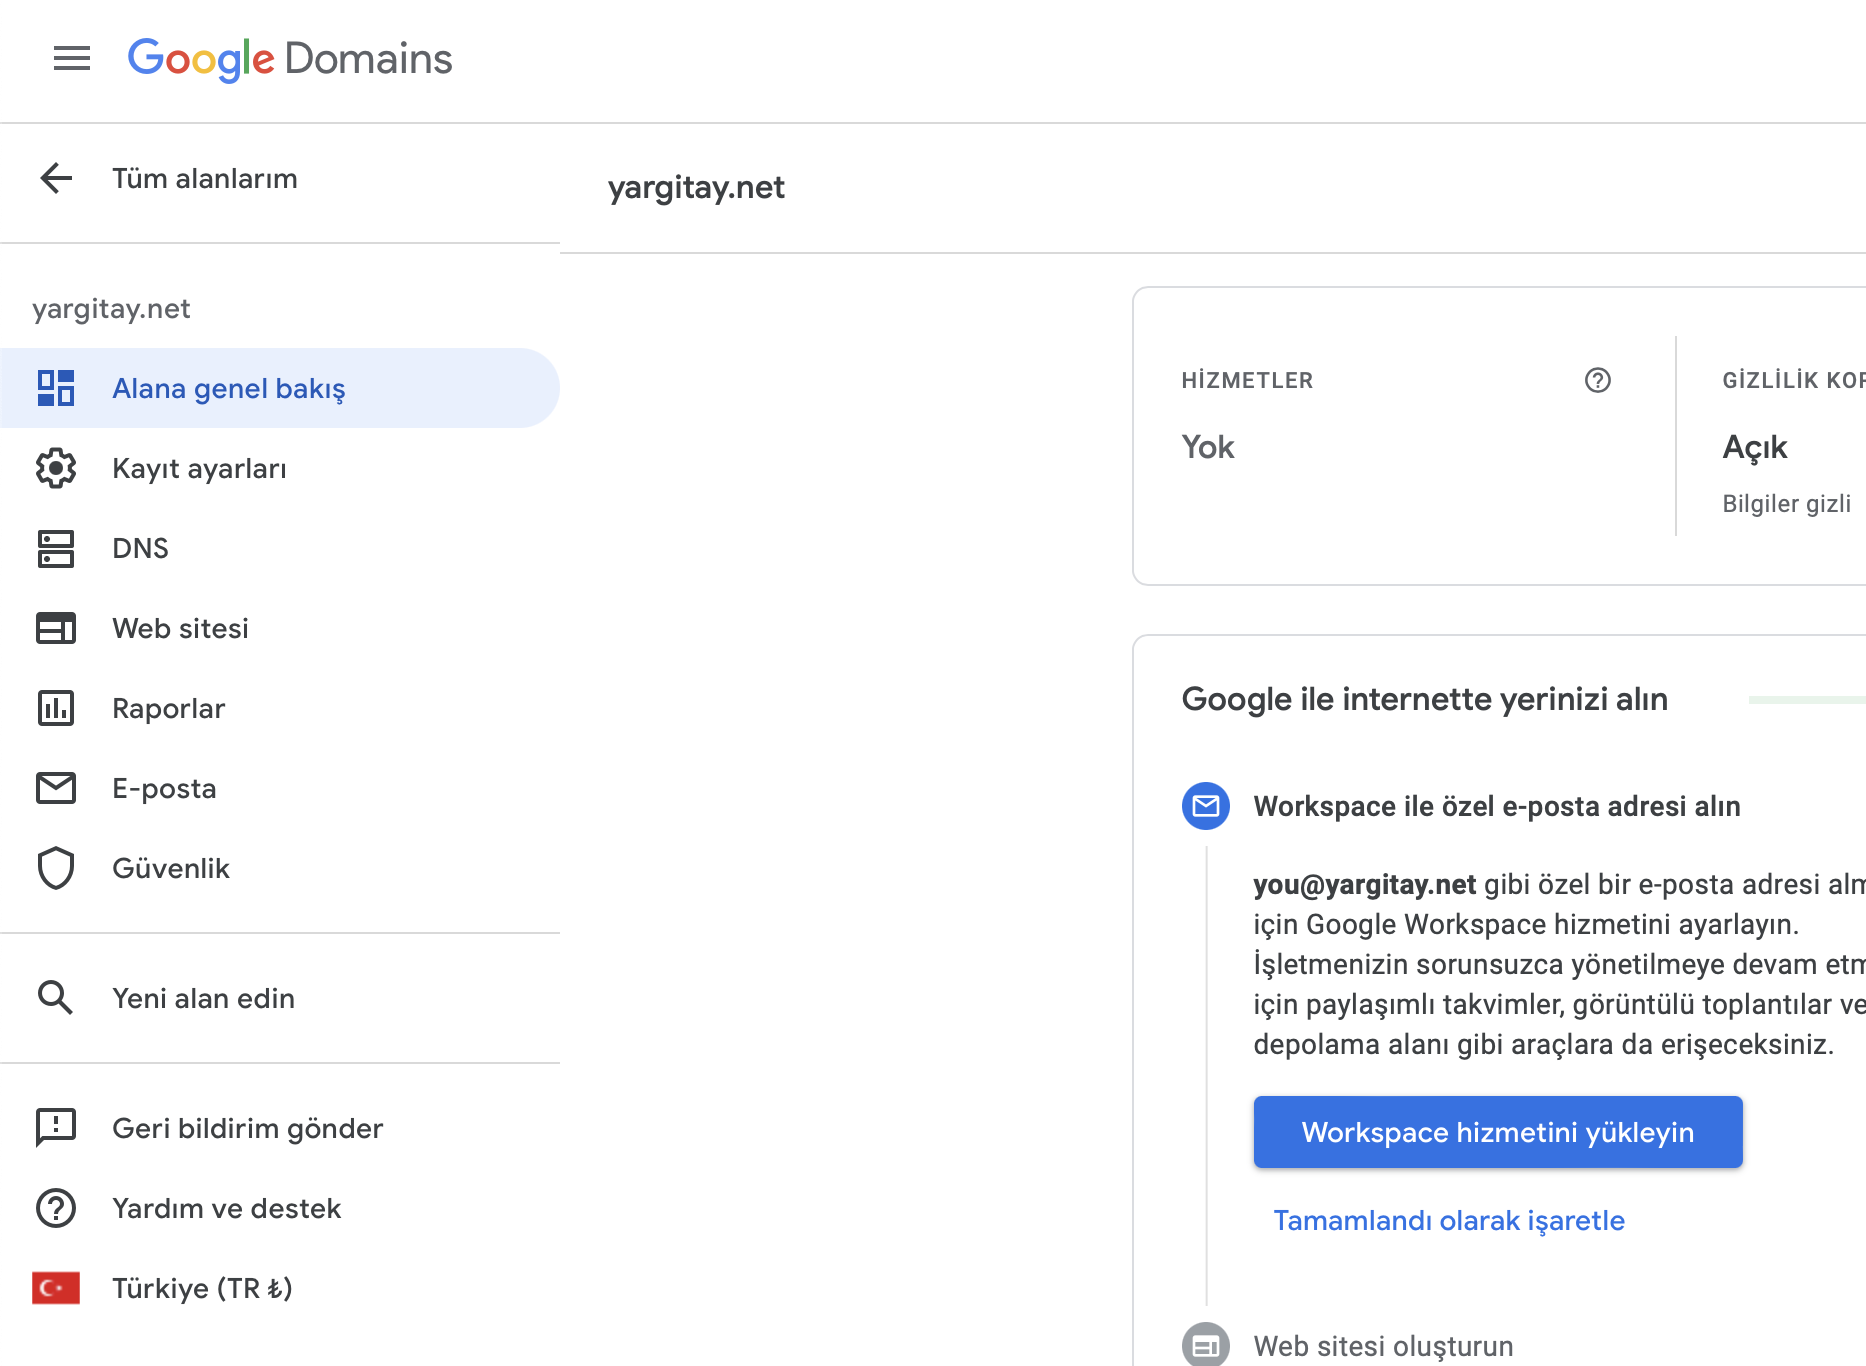Click the Raporlar chart icon

tap(56, 708)
